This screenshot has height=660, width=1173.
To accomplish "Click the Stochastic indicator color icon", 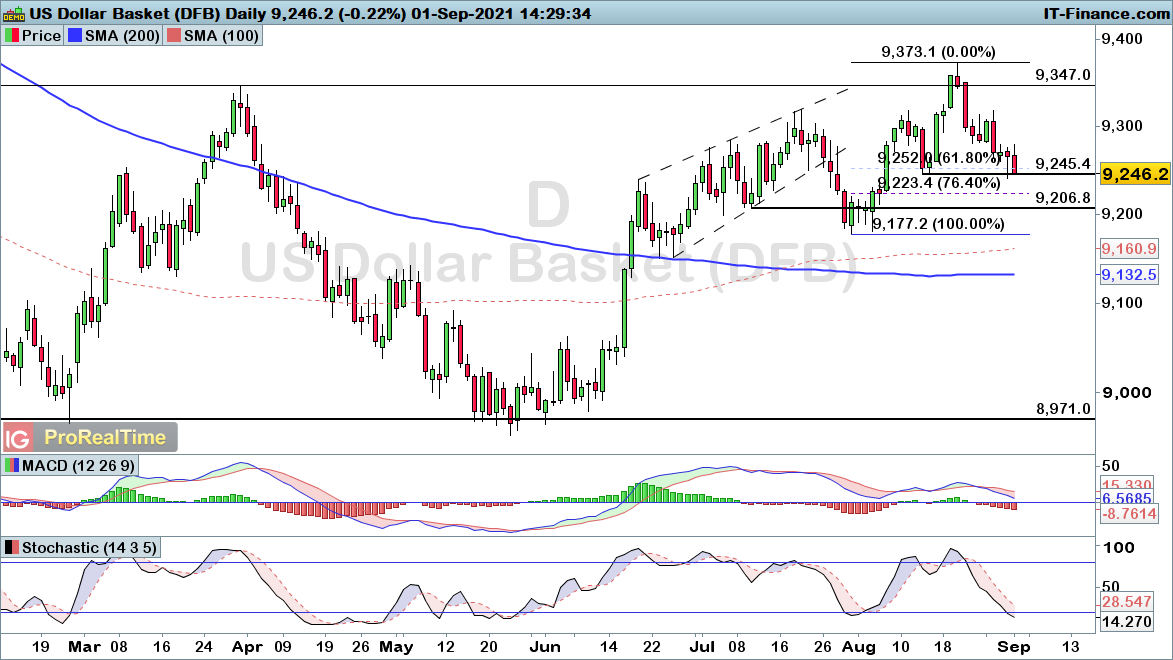I will coord(12,548).
